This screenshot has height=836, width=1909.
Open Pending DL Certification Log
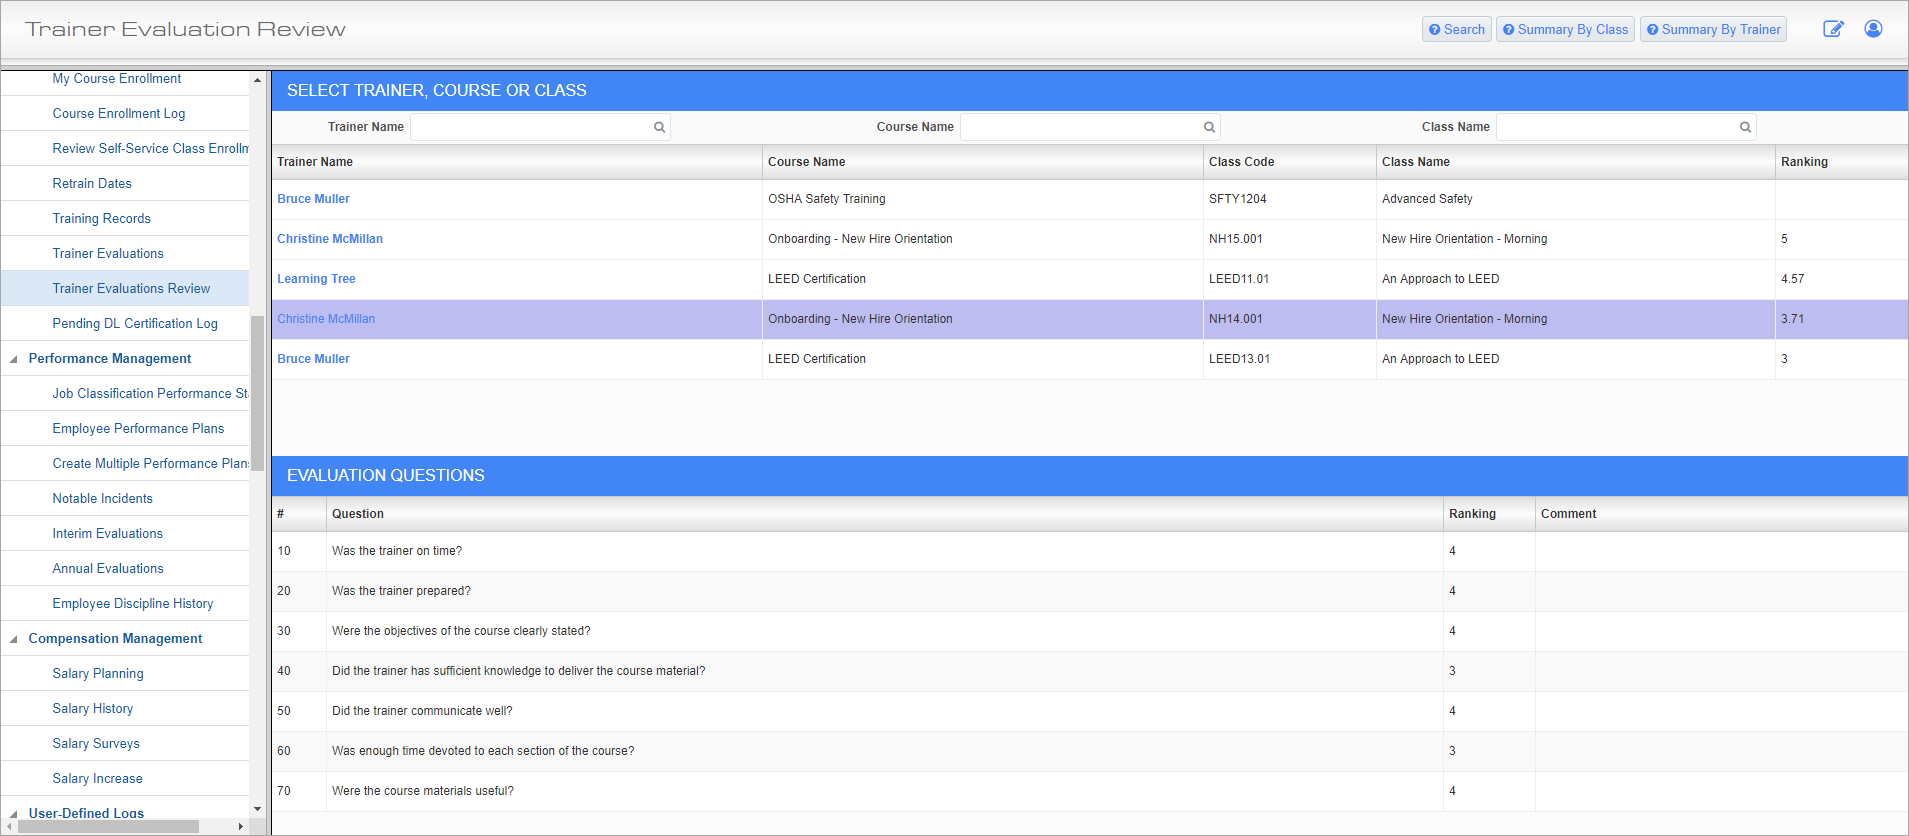click(135, 324)
